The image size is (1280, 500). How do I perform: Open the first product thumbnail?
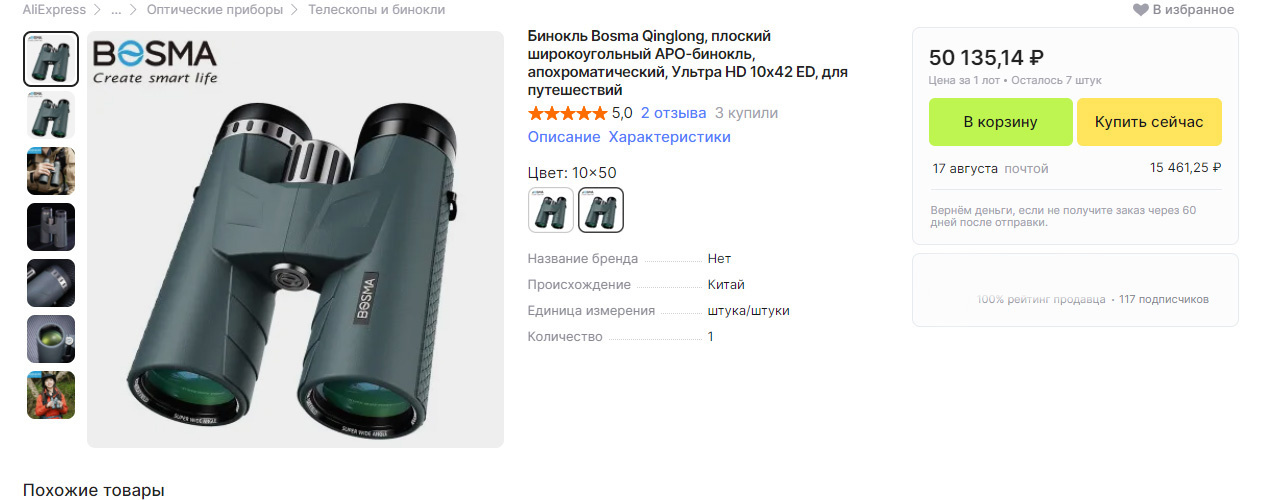coord(51,59)
